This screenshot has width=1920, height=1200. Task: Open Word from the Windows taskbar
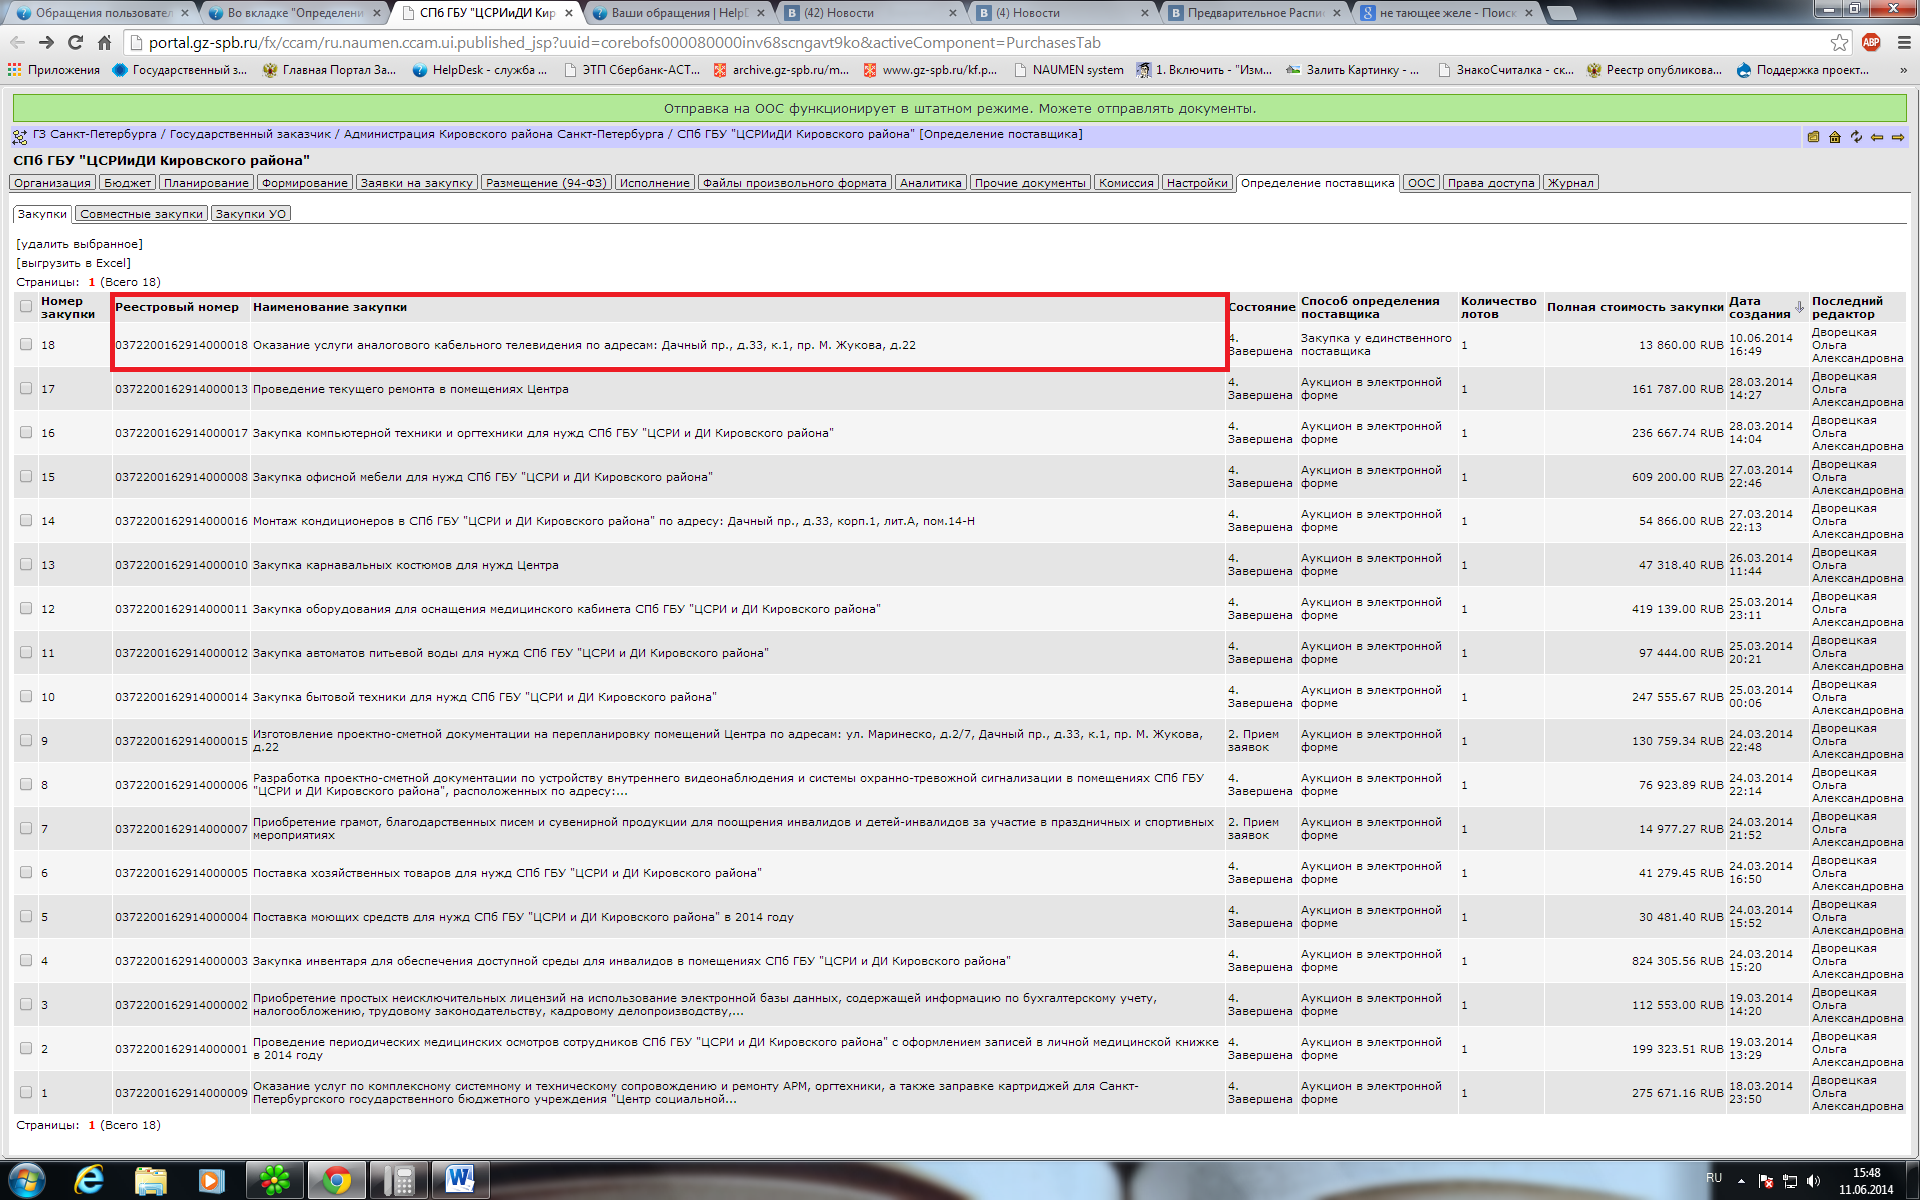(460, 1180)
